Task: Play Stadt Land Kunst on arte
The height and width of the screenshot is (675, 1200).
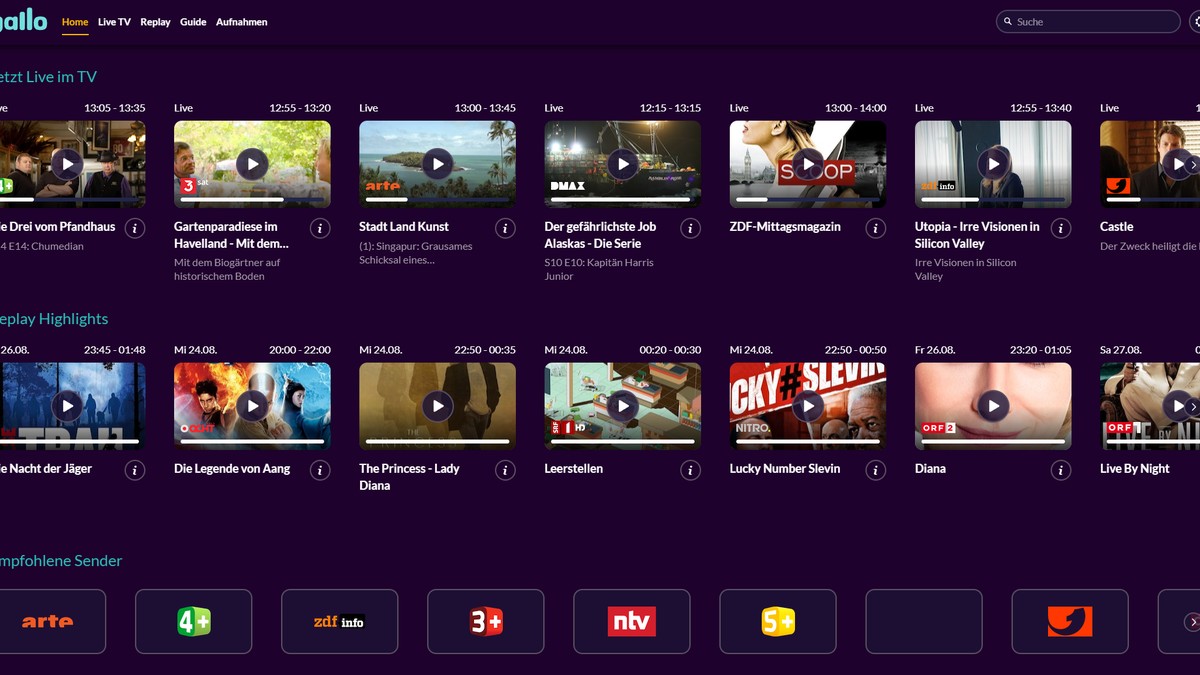Action: (x=437, y=163)
